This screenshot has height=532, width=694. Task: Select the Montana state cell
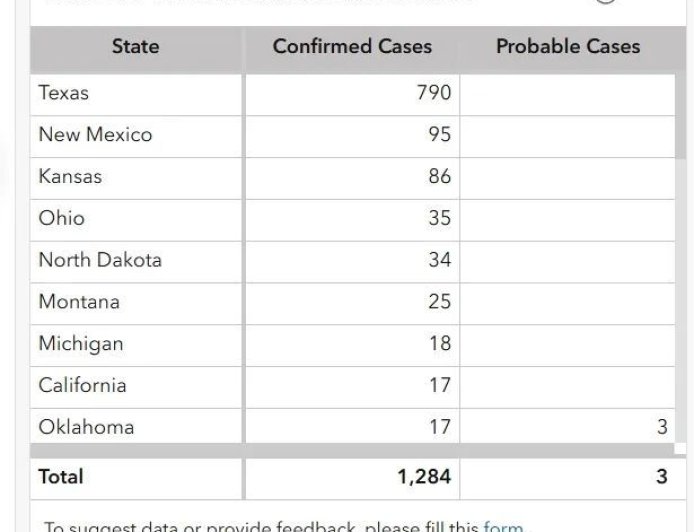point(79,302)
